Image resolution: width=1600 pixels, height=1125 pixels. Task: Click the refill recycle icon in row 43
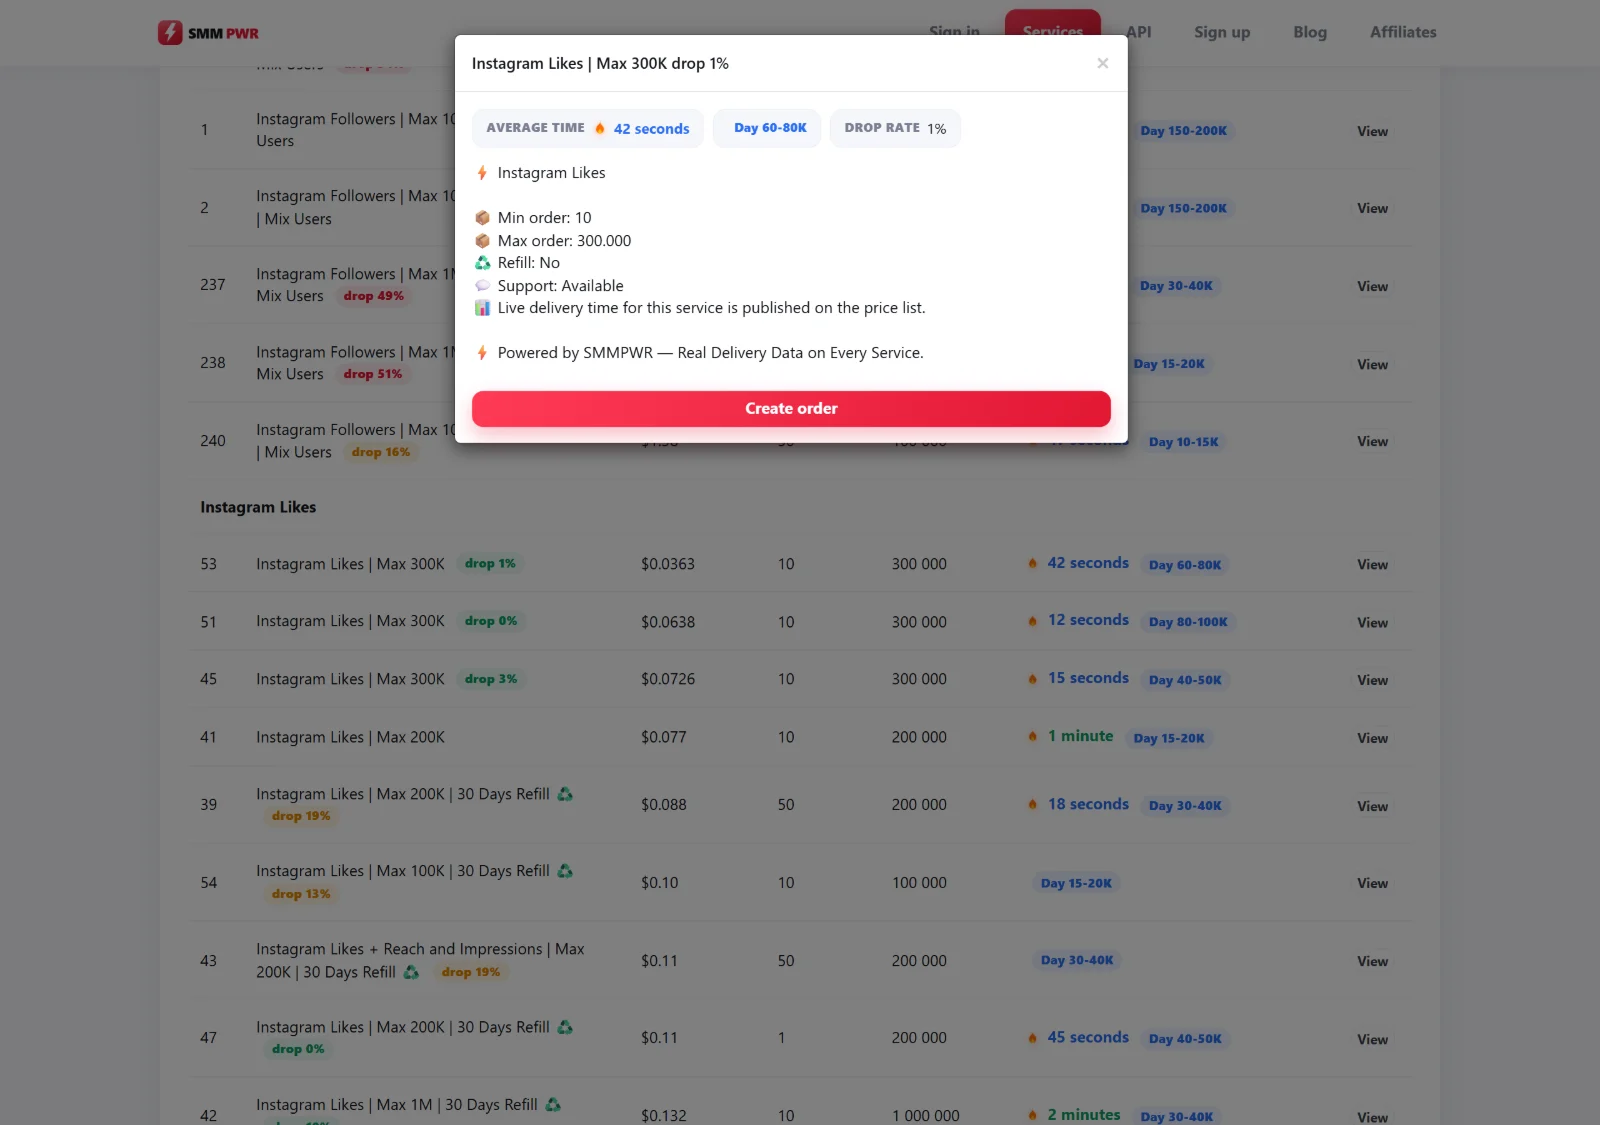pos(411,972)
